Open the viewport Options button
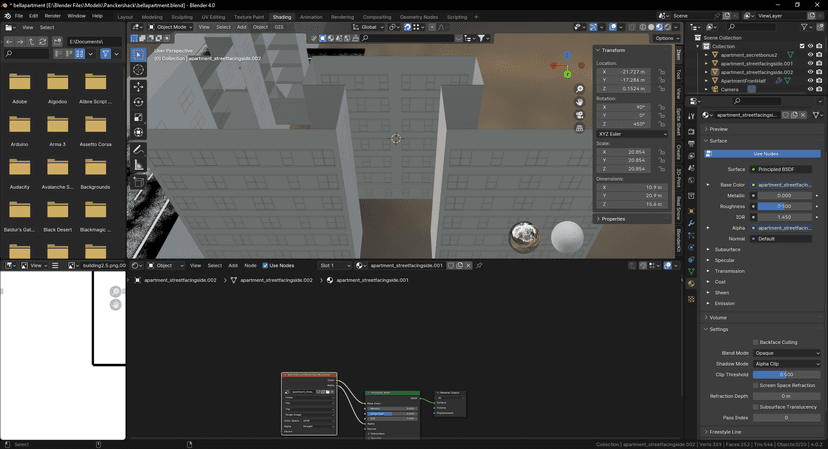The image size is (828, 449). point(665,38)
